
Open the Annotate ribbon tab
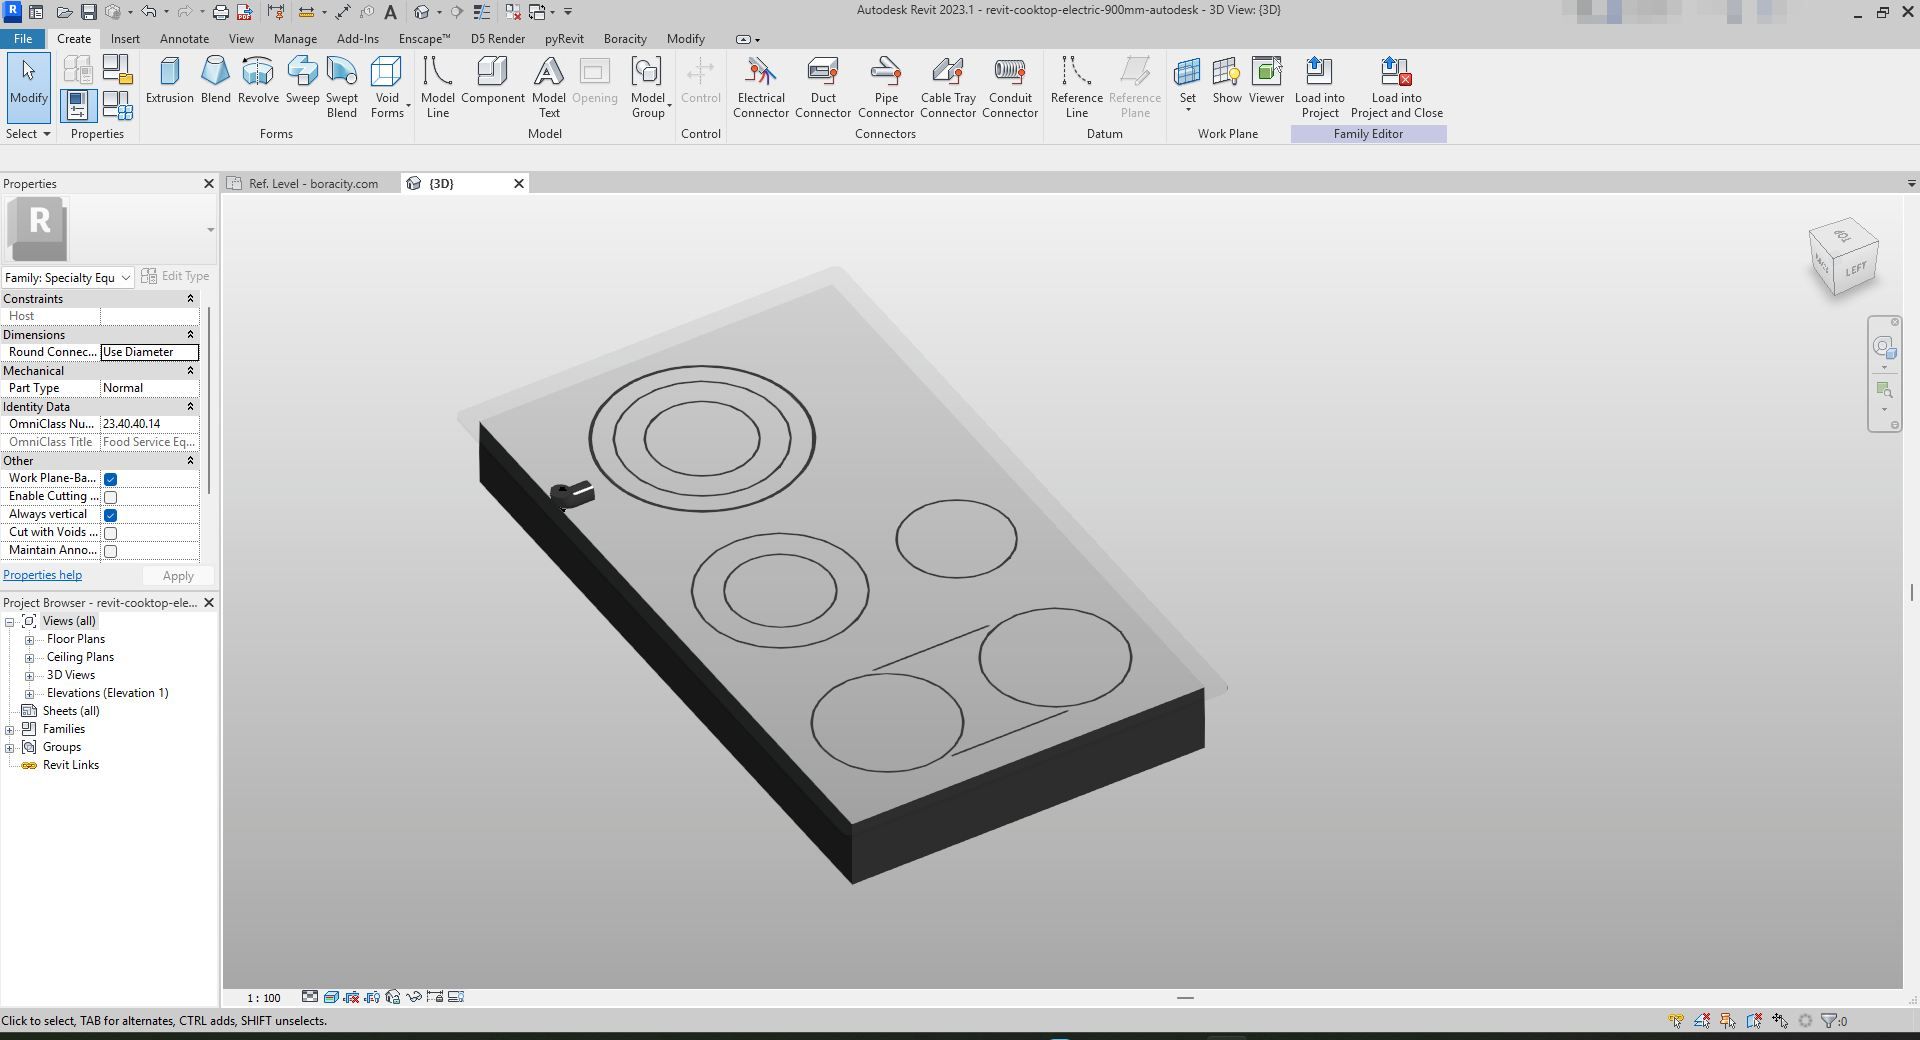184,39
